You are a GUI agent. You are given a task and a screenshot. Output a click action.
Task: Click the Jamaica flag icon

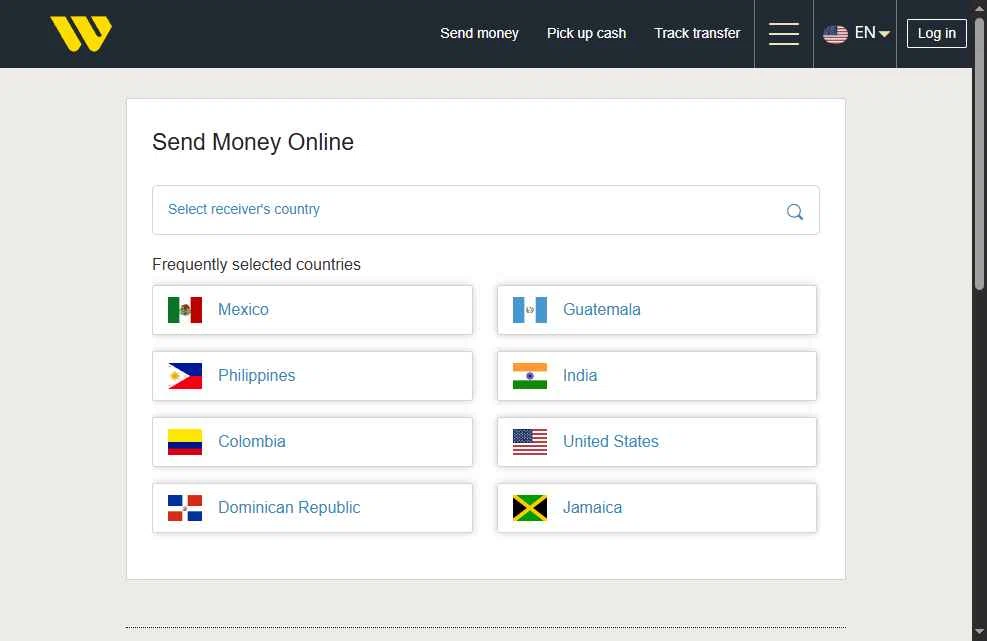529,508
